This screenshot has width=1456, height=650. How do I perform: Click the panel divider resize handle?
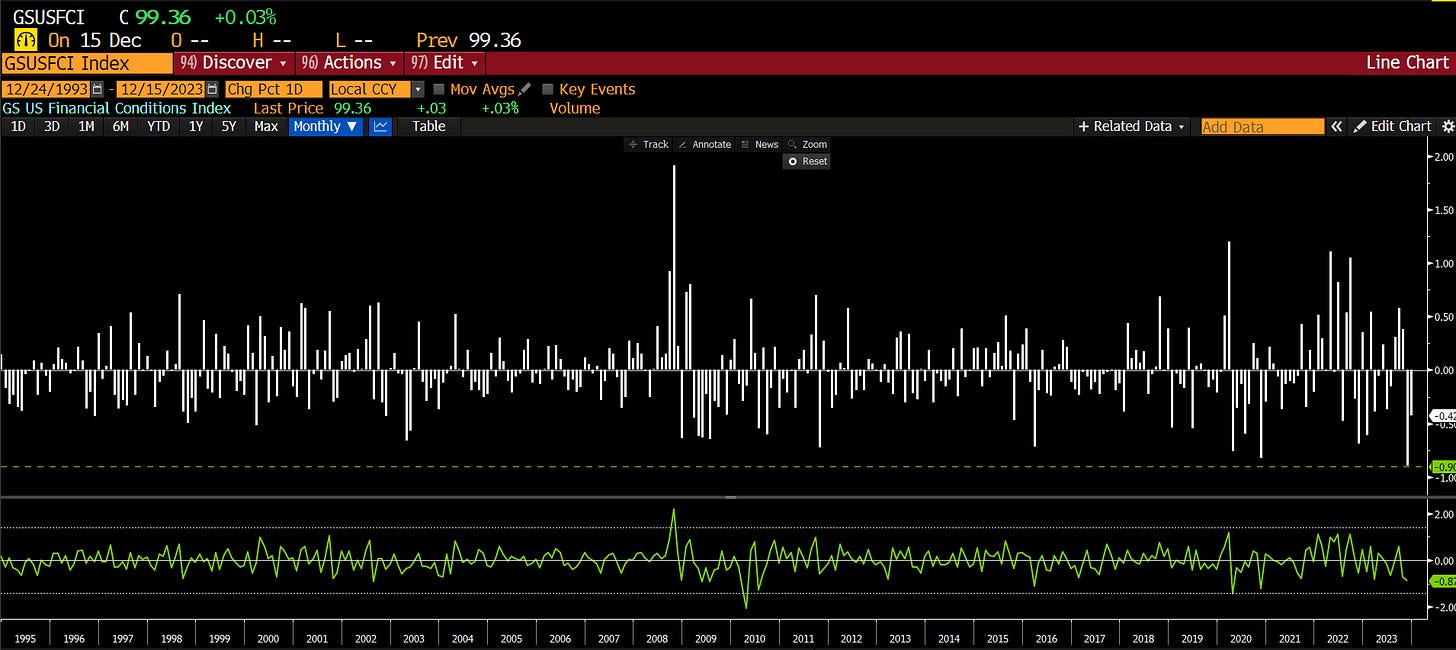coord(730,496)
